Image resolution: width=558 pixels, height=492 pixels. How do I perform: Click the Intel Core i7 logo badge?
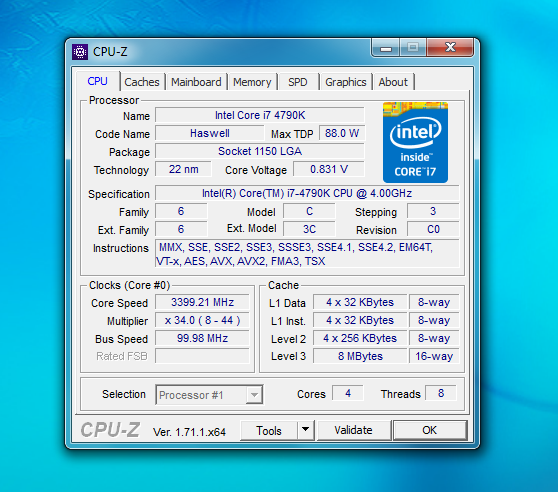click(x=415, y=142)
